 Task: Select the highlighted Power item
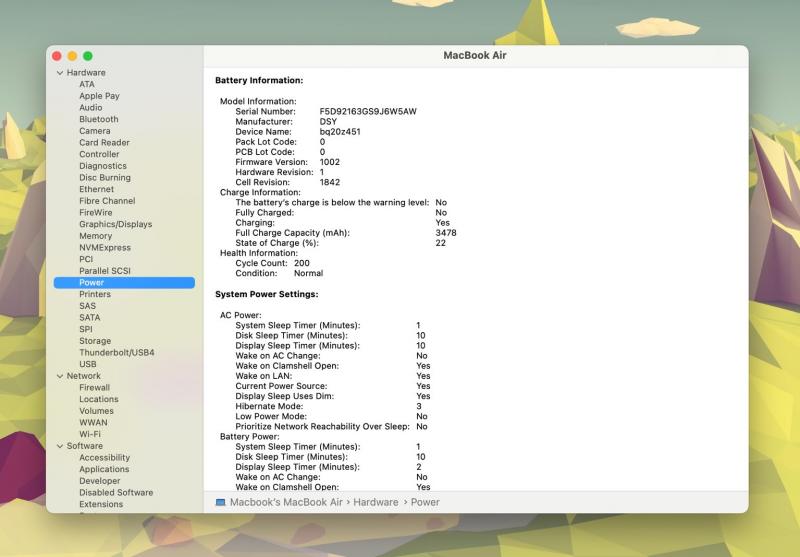[x=92, y=283]
